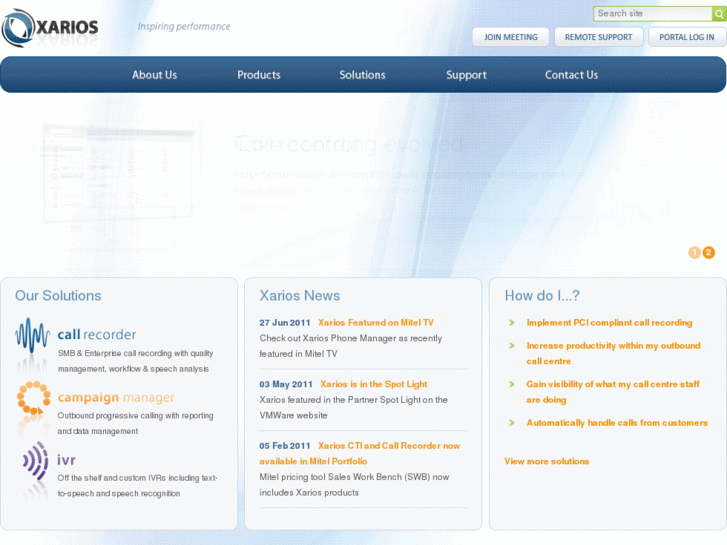
Task: Open the call recorder solution heading
Action: 97,334
